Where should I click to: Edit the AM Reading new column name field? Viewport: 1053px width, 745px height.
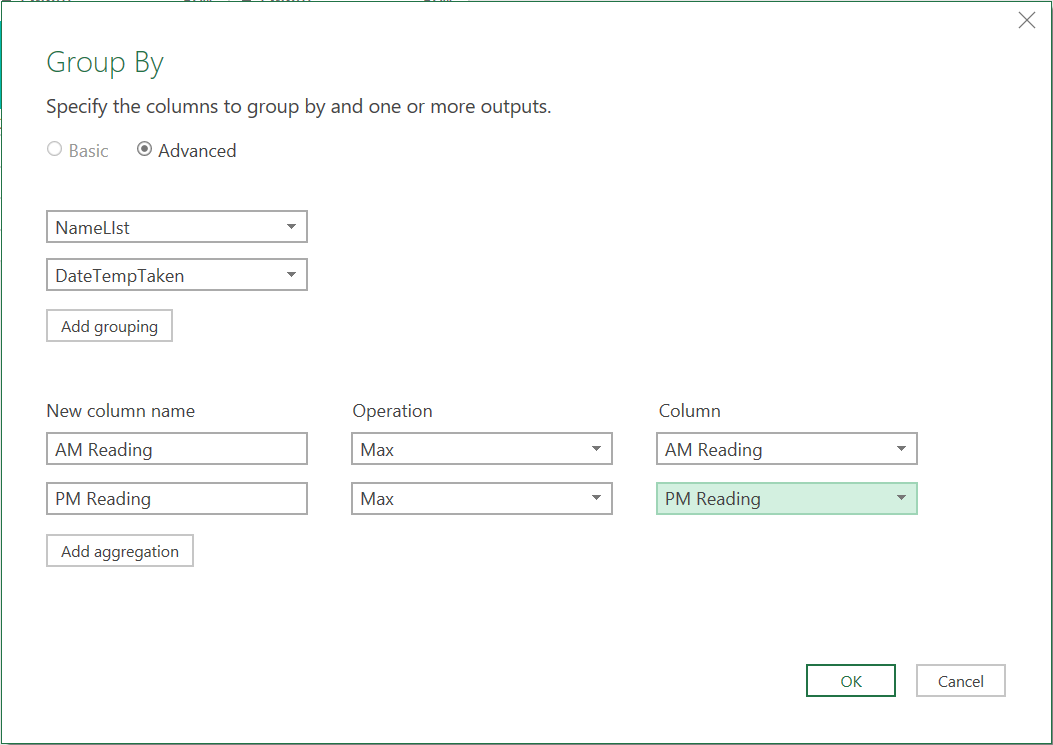(x=177, y=449)
